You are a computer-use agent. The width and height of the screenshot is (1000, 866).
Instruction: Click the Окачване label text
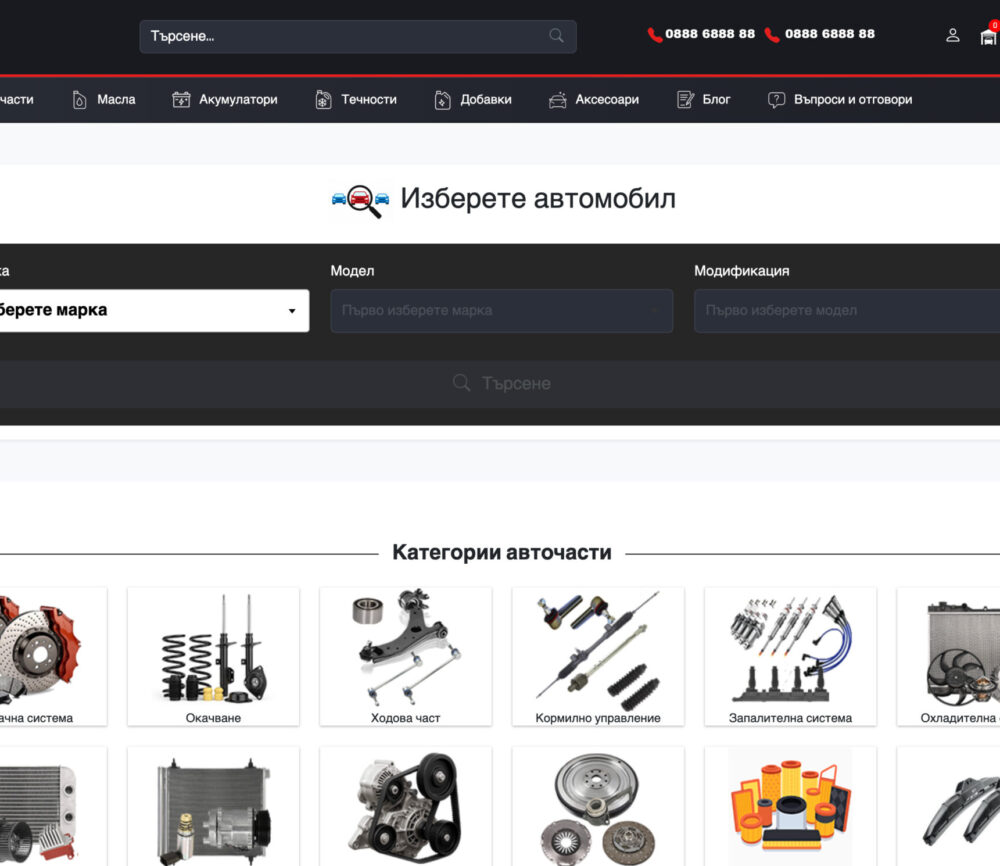(213, 718)
